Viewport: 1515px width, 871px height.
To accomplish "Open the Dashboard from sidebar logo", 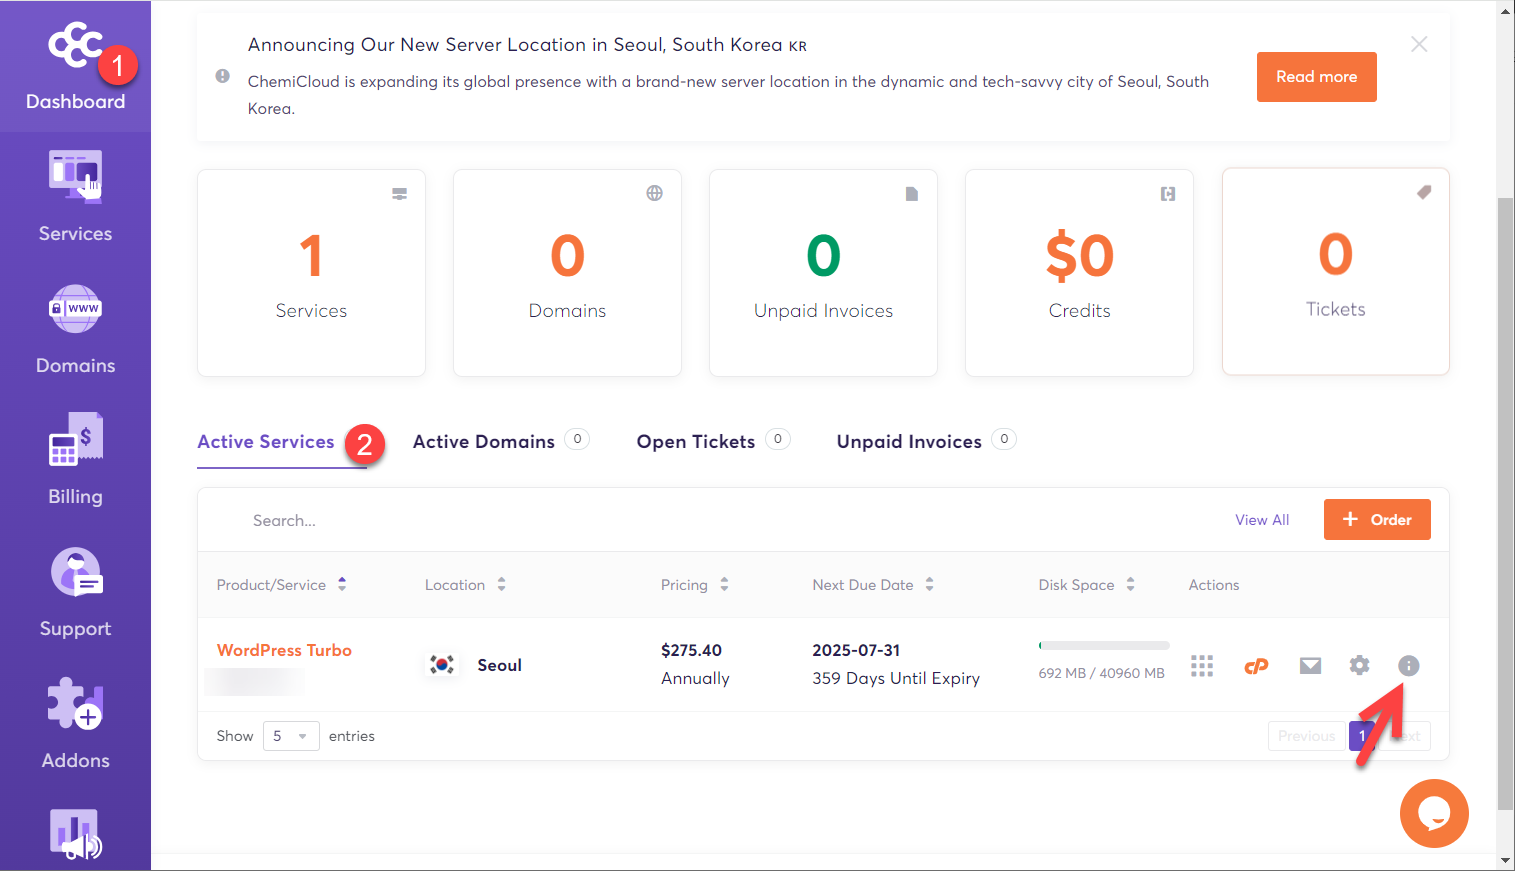I will coord(75,66).
